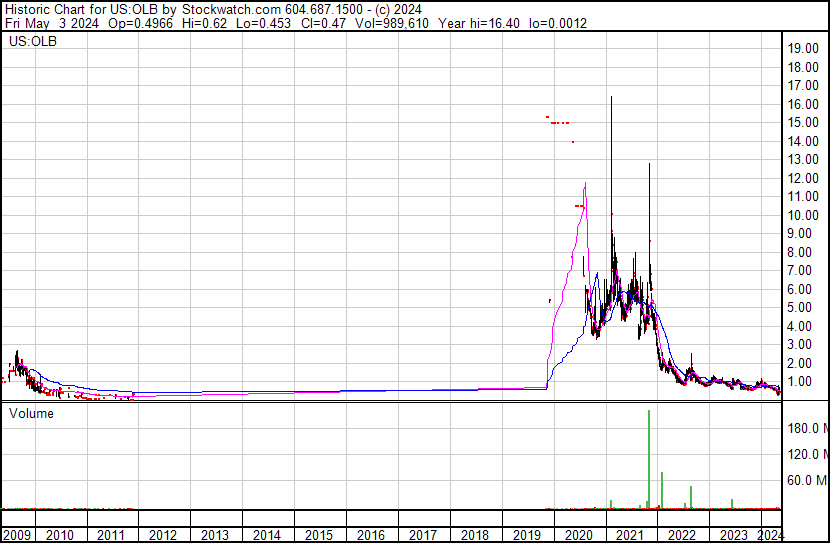Select the 2012 year label on time axis
This screenshot has height=543, width=830.
162,535
